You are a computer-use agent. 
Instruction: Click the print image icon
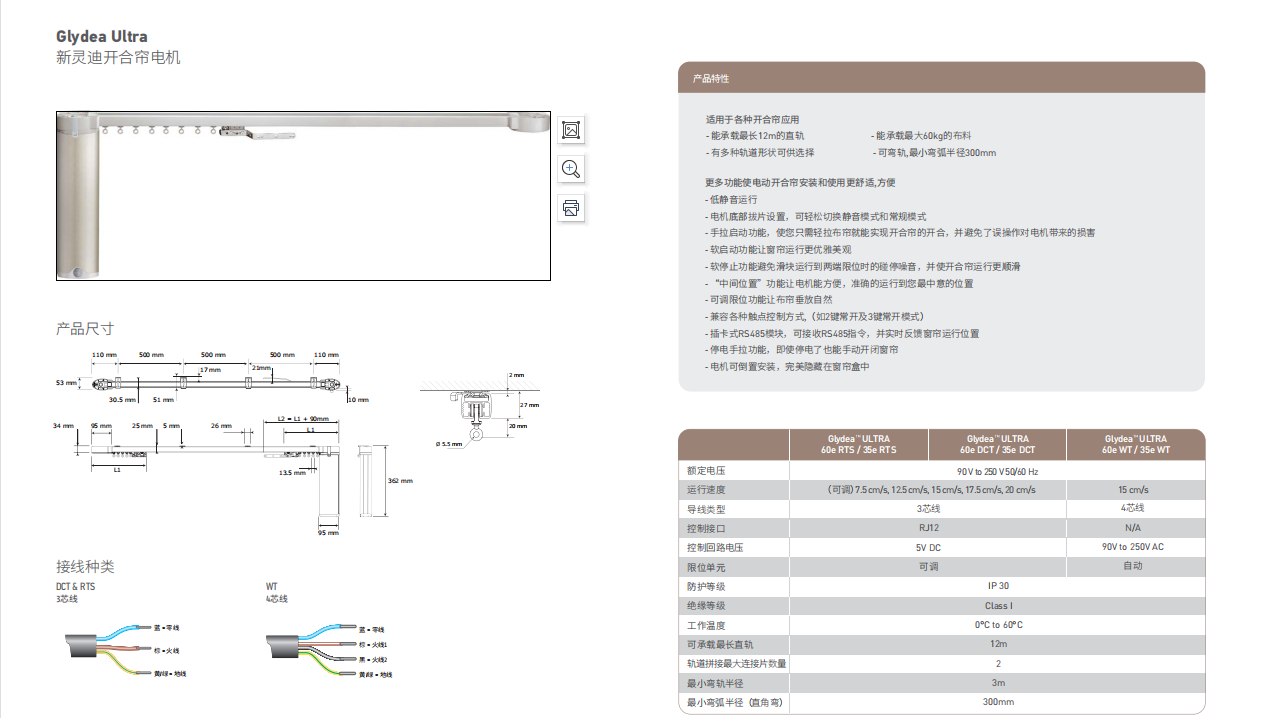pos(571,208)
